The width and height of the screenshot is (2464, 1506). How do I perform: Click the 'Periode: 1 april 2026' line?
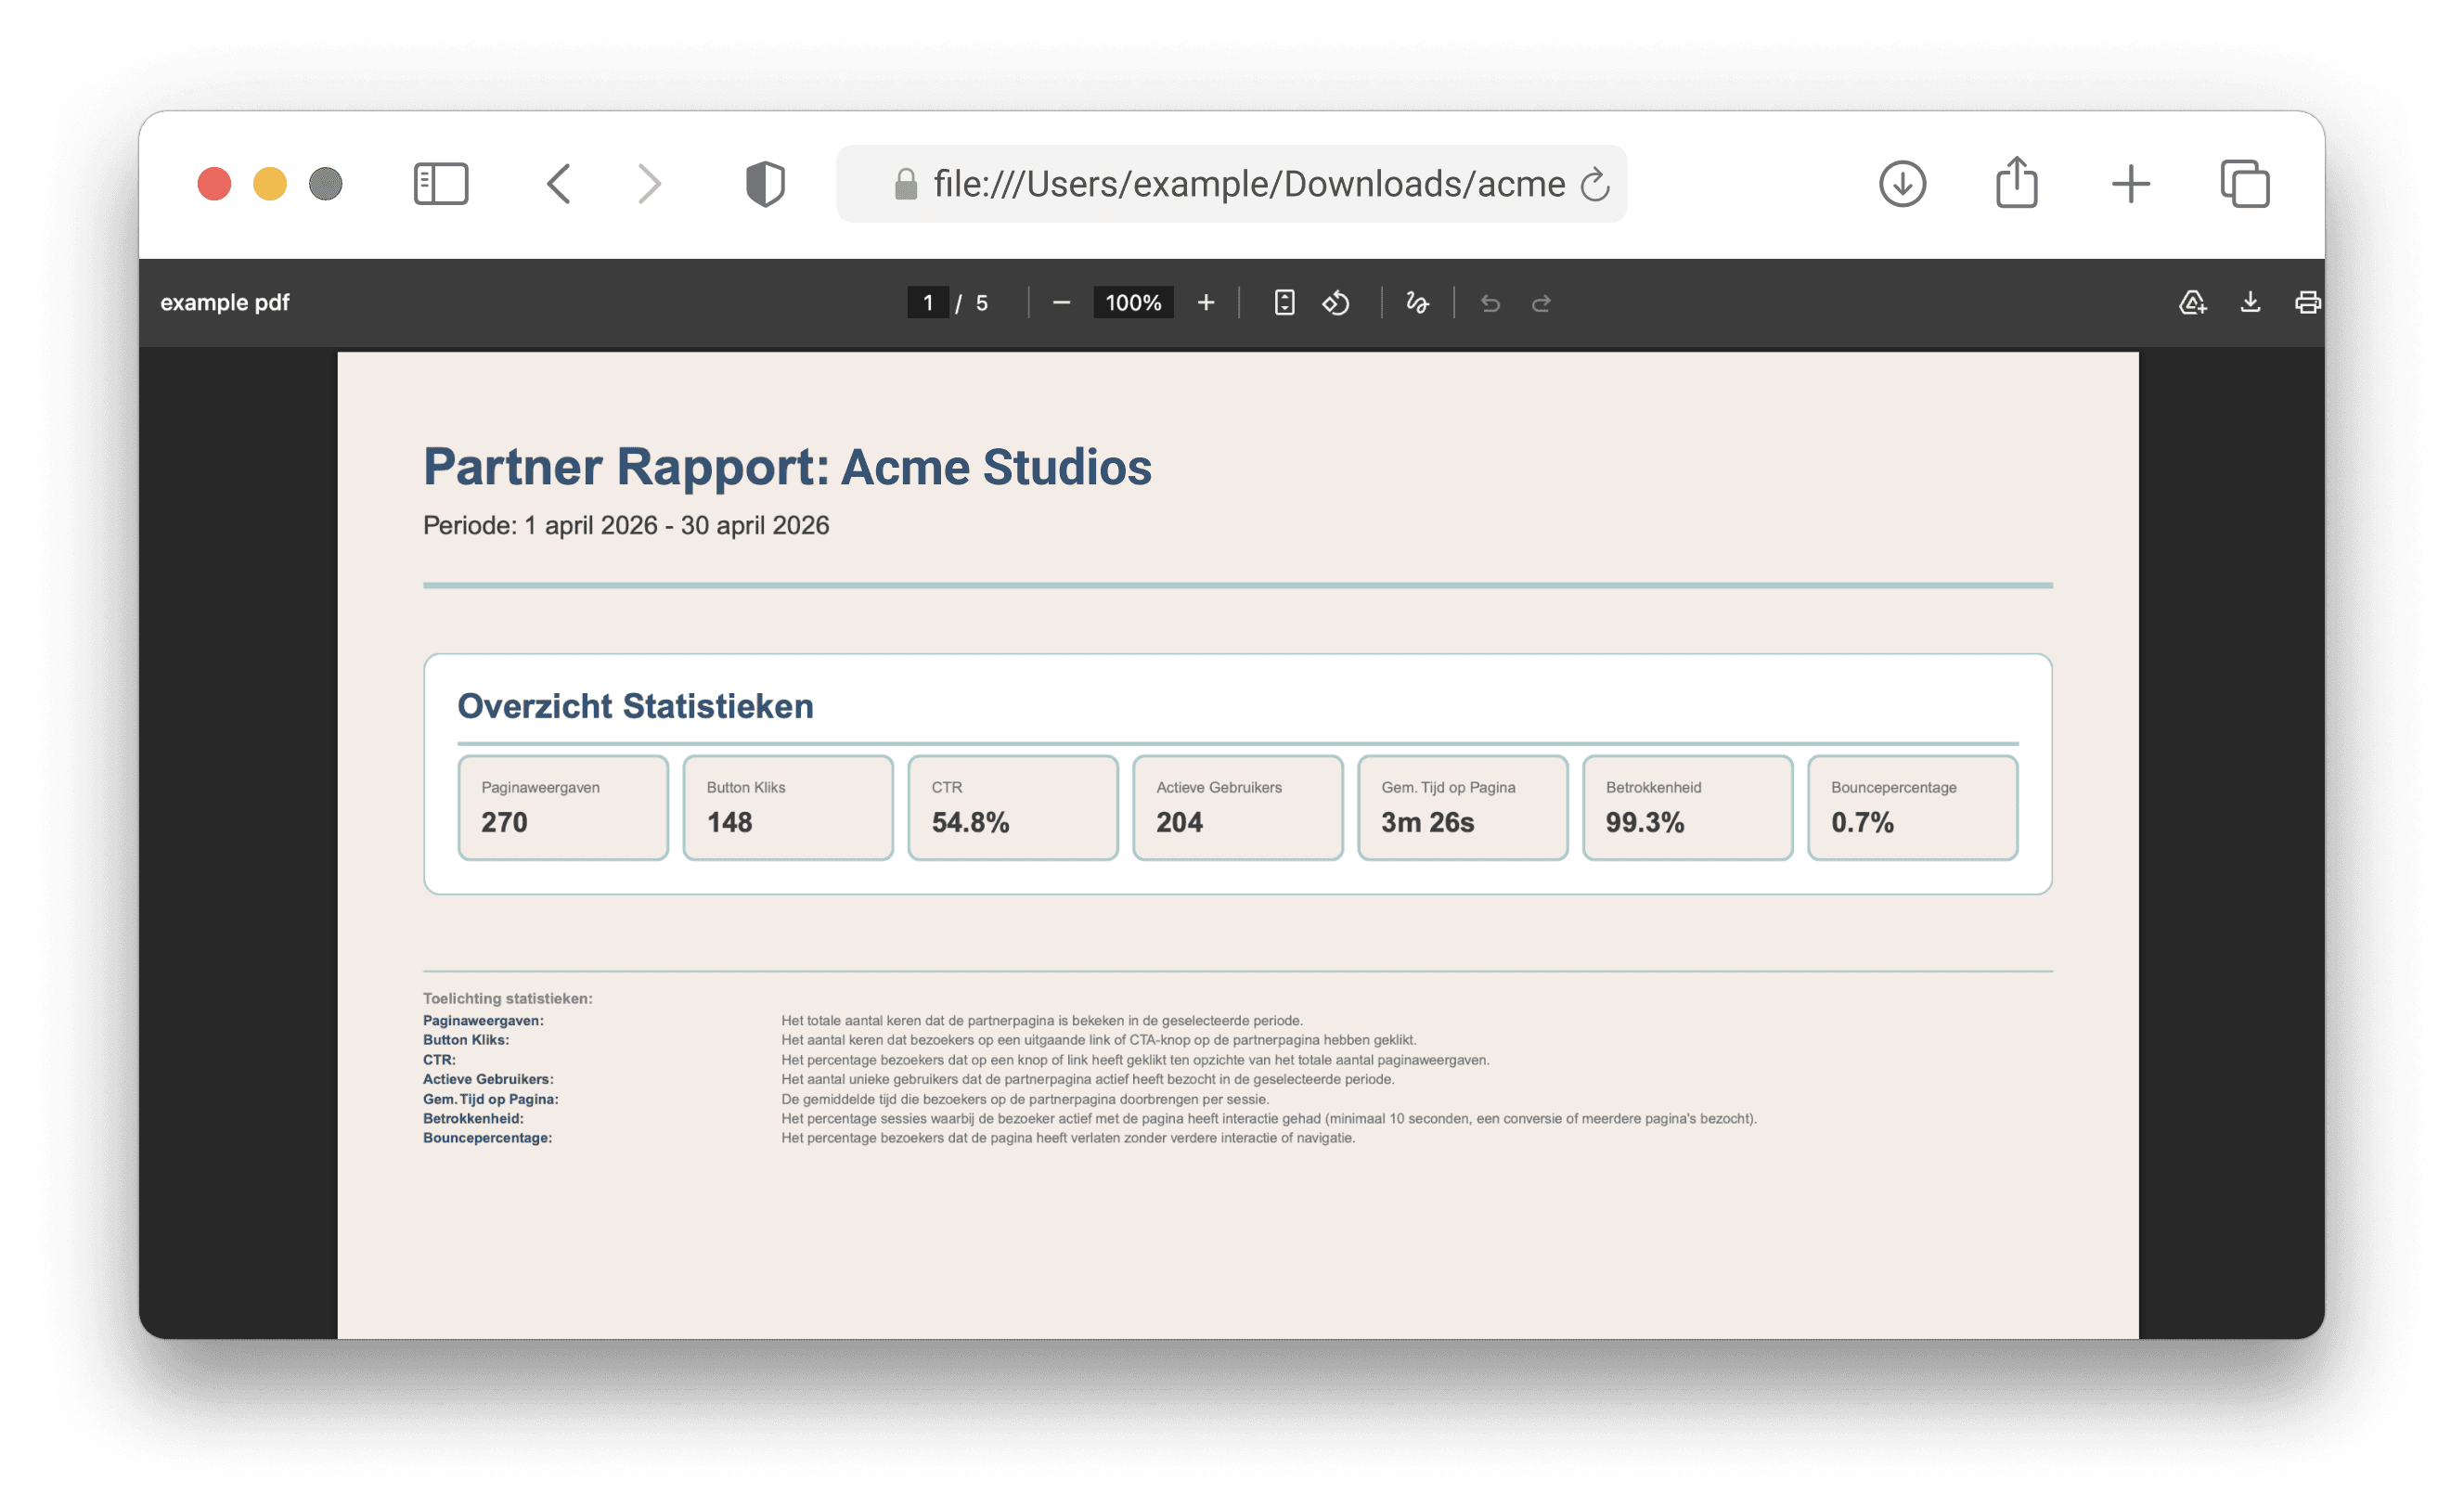coord(626,526)
